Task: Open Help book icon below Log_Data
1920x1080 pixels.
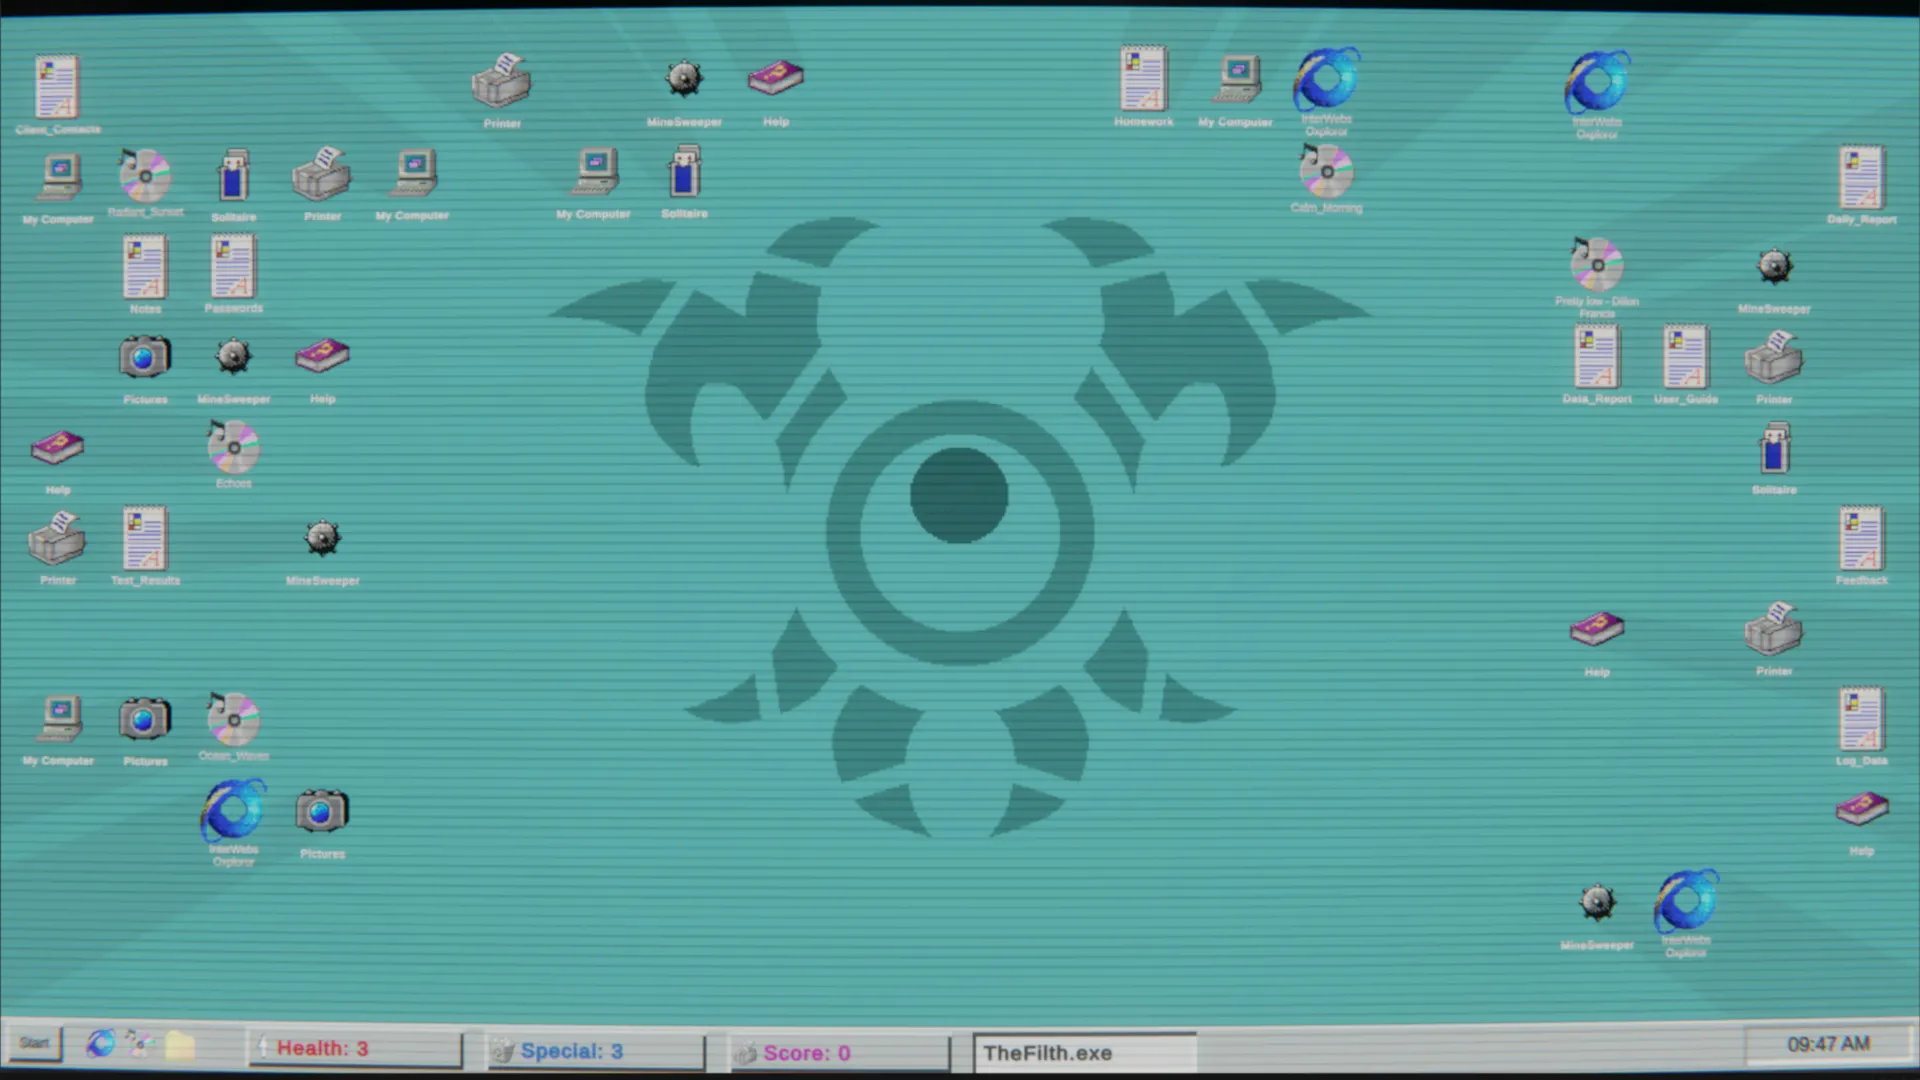Action: click(x=1861, y=808)
